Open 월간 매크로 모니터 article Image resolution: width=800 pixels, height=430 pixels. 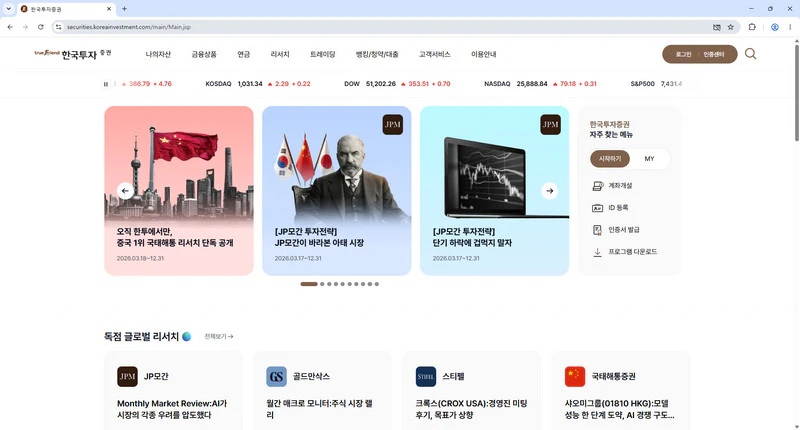319,409
